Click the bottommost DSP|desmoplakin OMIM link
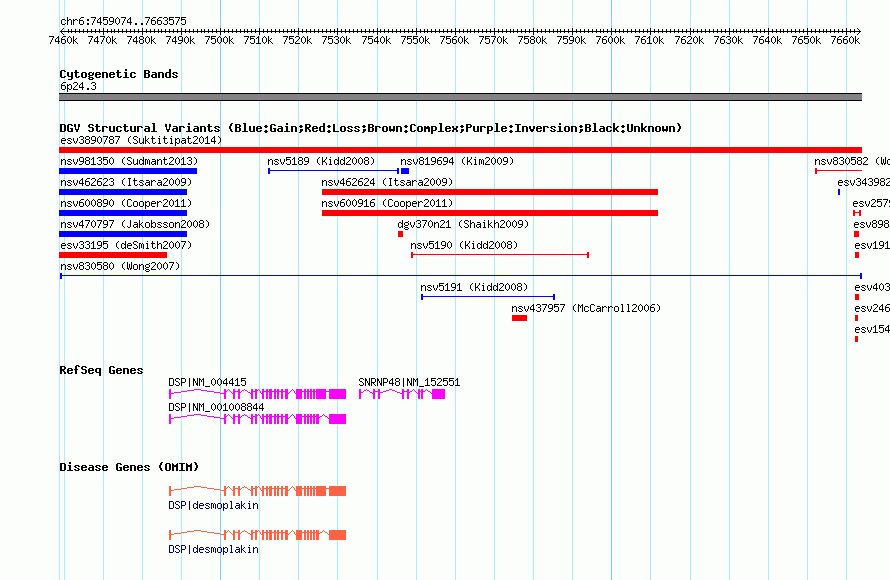This screenshot has width=890, height=580. (213, 549)
